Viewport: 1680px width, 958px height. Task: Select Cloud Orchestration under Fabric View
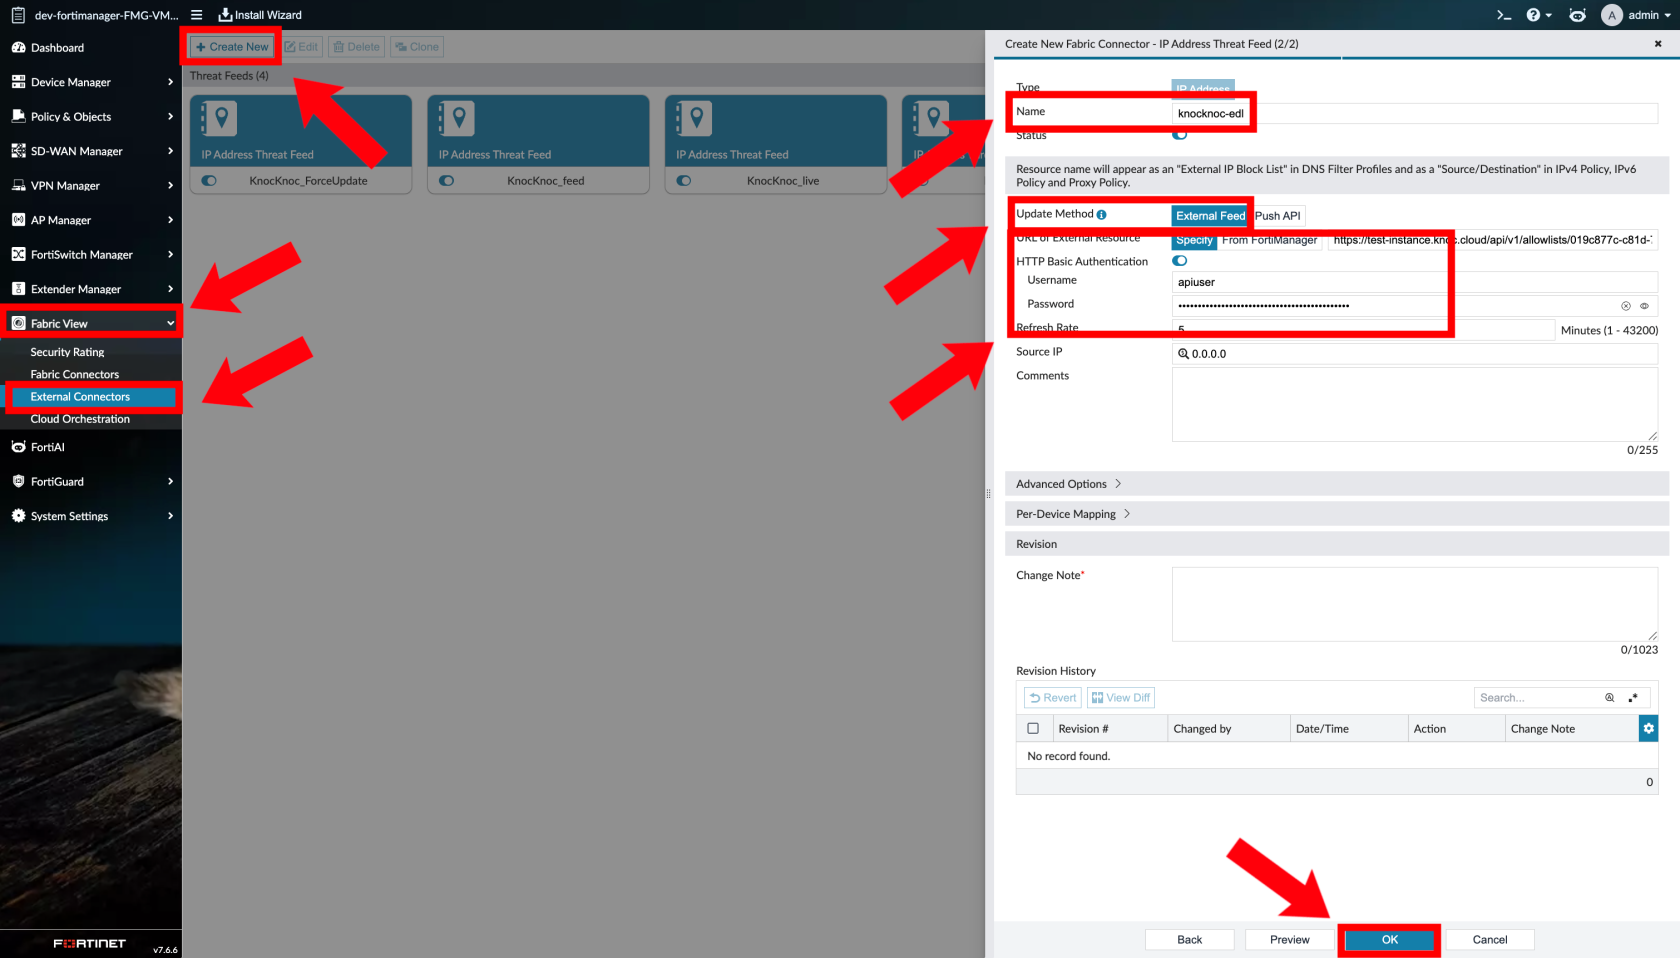click(x=78, y=418)
